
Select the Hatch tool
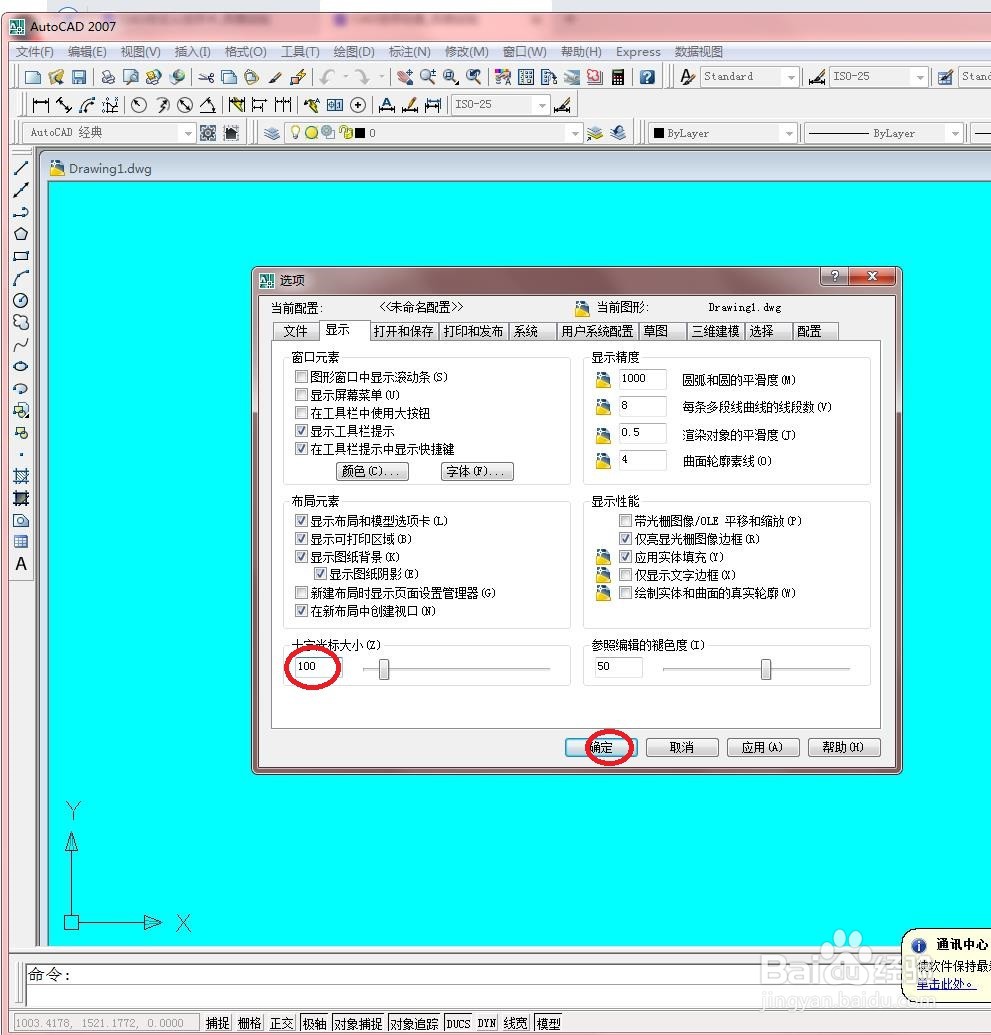click(21, 476)
